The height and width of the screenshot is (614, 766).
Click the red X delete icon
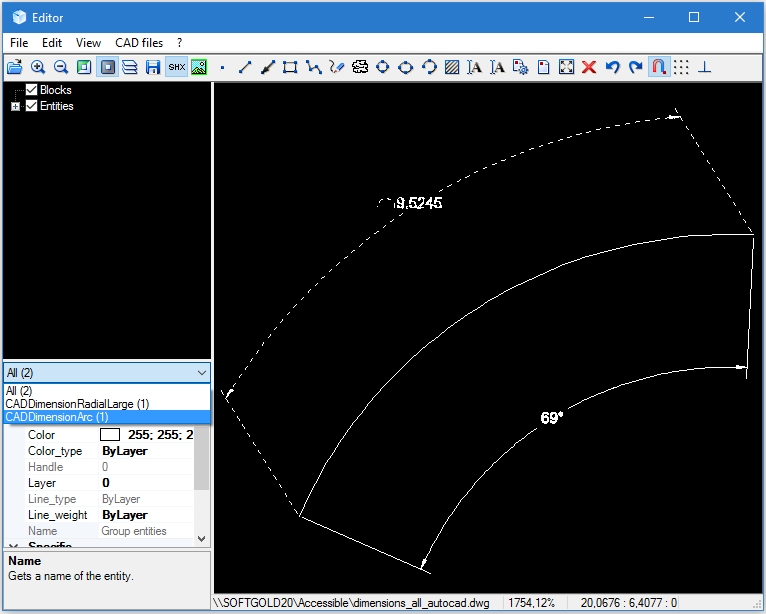(589, 67)
